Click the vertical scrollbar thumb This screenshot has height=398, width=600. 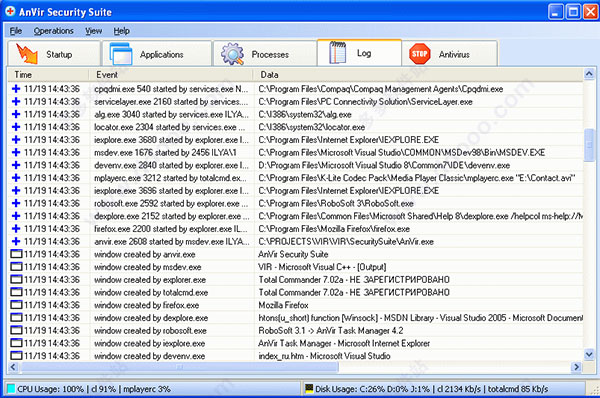pos(589,145)
